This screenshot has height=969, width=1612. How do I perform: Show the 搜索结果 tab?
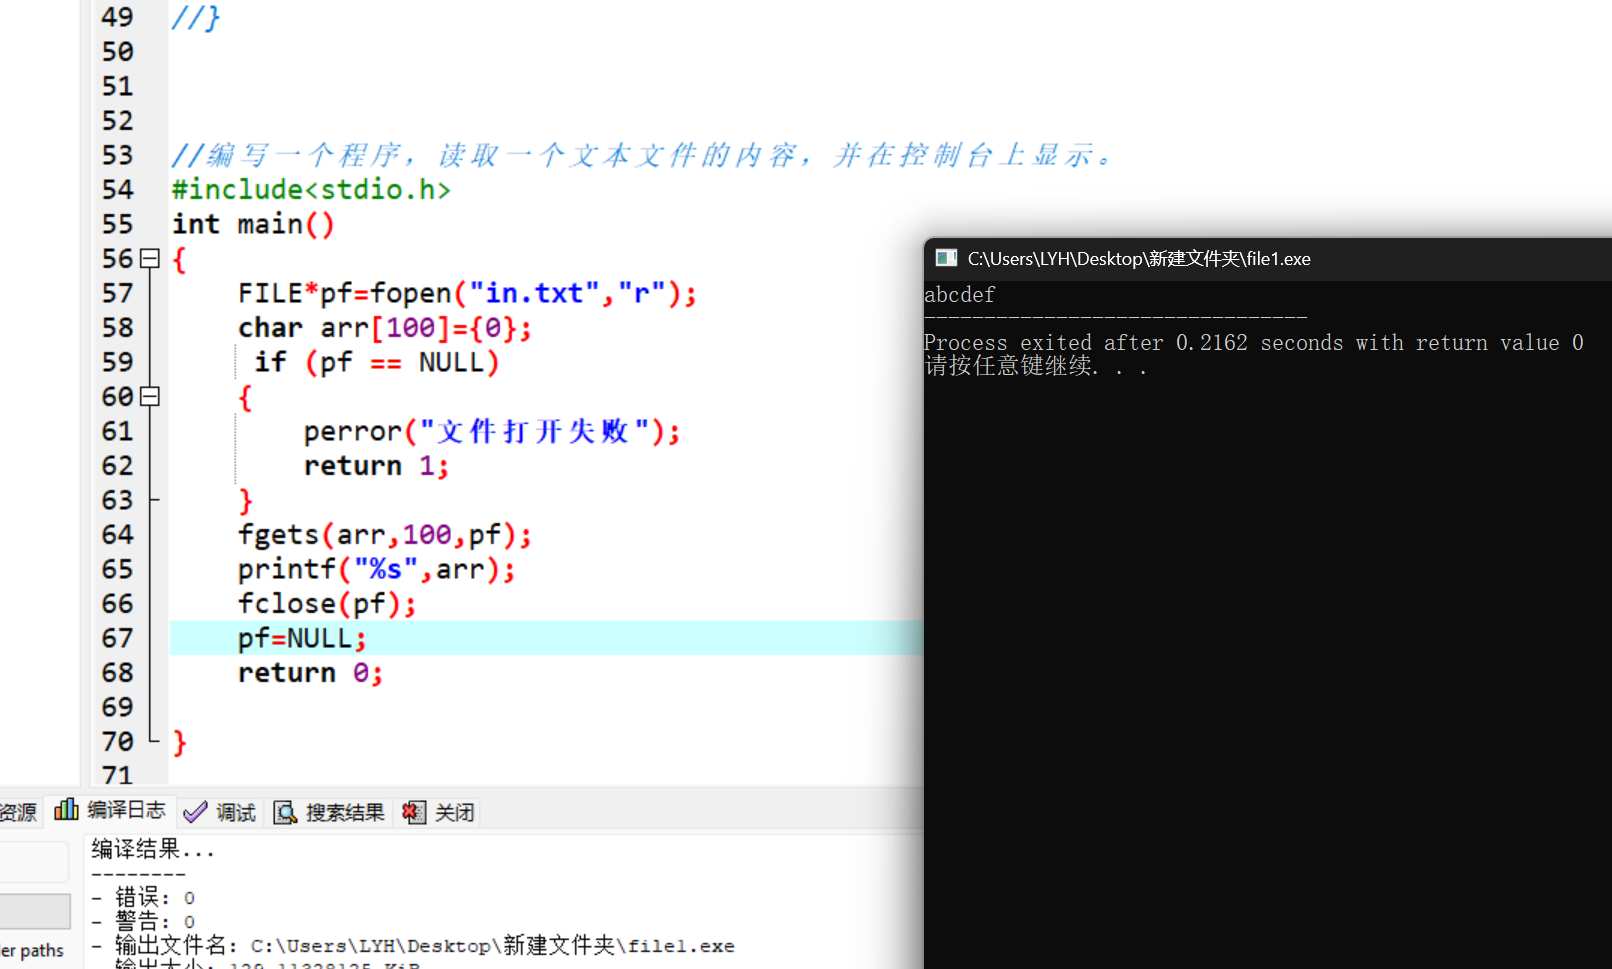[x=329, y=812]
